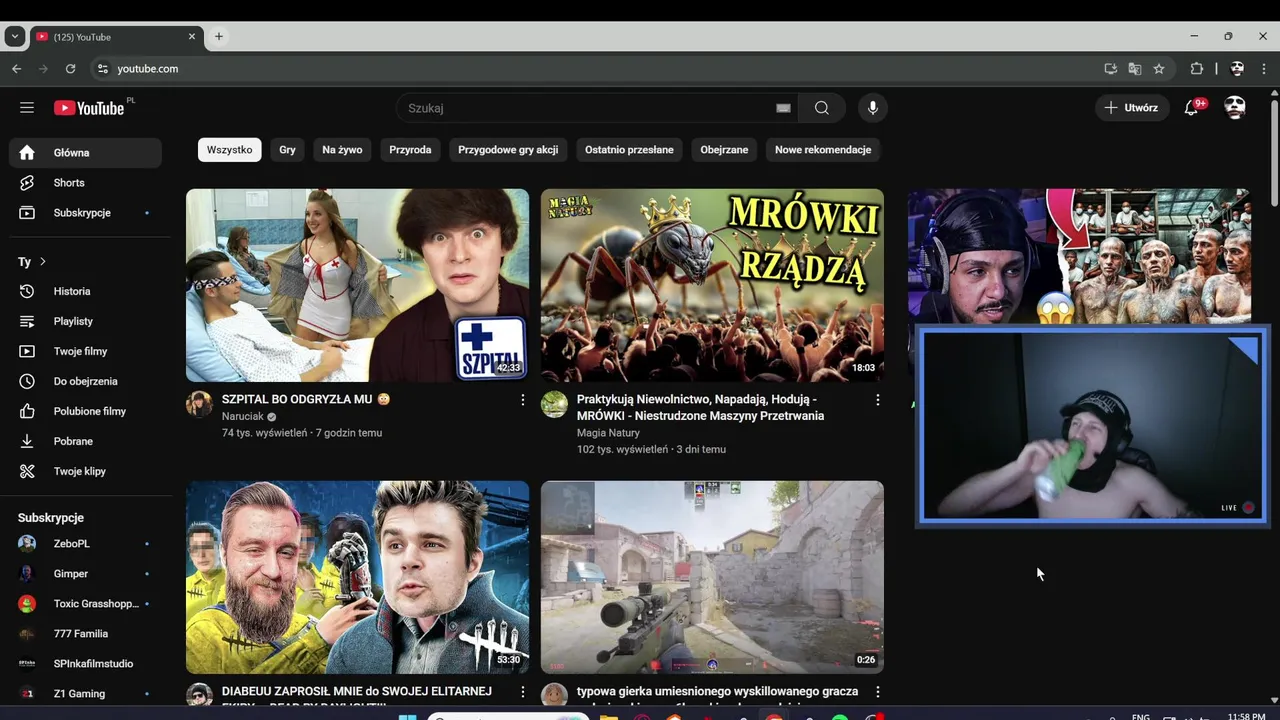Screen dimensions: 1280x720
Task: Go to Główna home
Action: click(x=85, y=153)
